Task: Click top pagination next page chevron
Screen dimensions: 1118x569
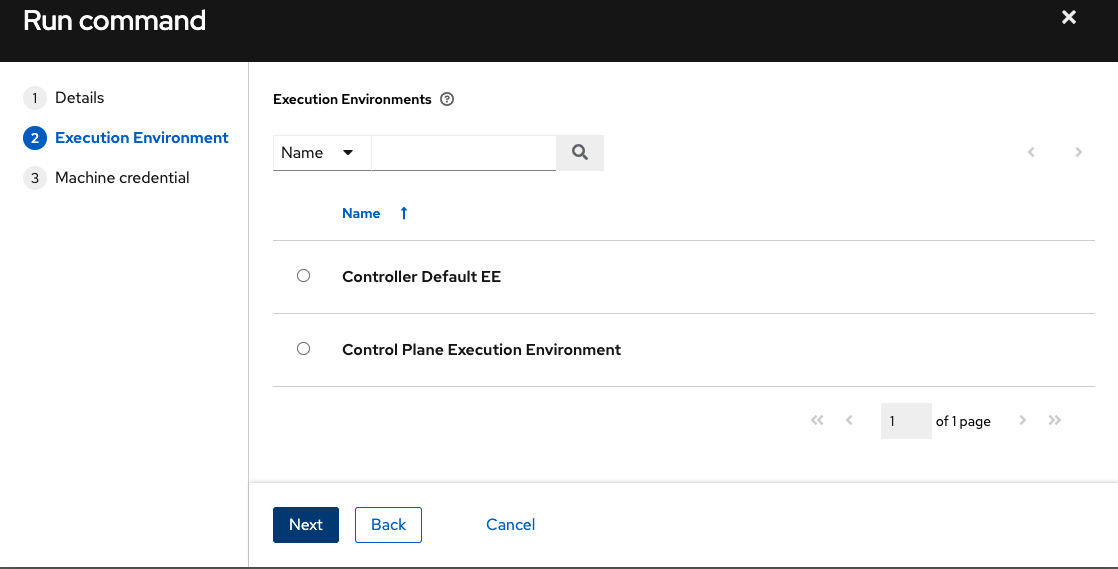Action: [1078, 153]
